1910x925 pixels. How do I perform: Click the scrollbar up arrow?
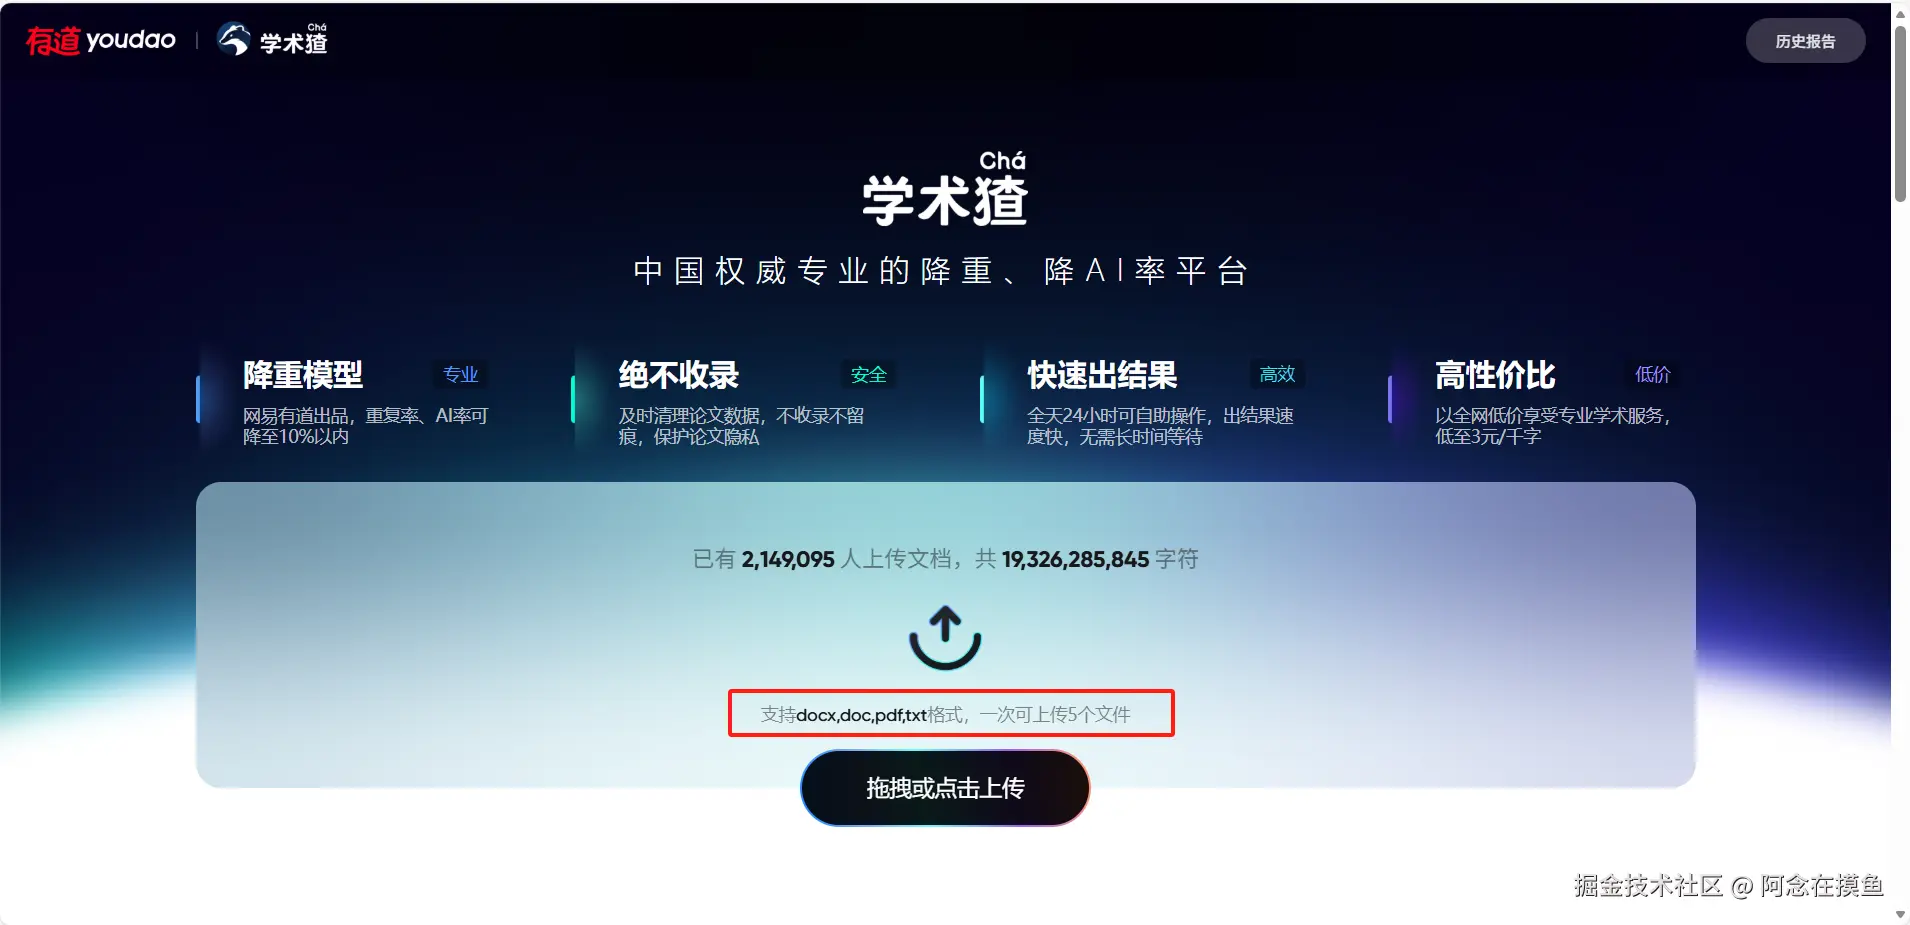pos(1900,10)
